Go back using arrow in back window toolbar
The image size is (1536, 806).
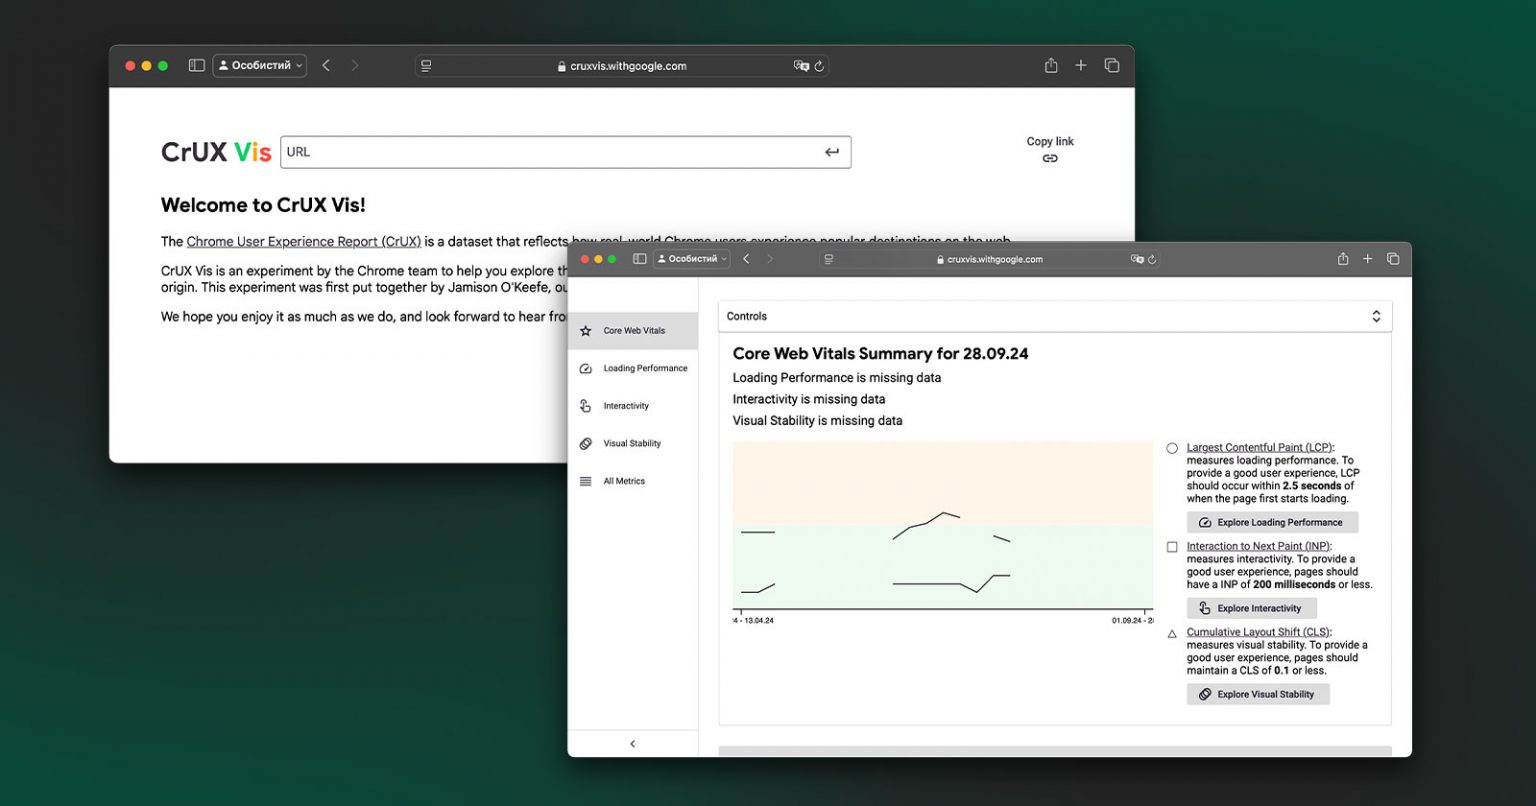(326, 66)
